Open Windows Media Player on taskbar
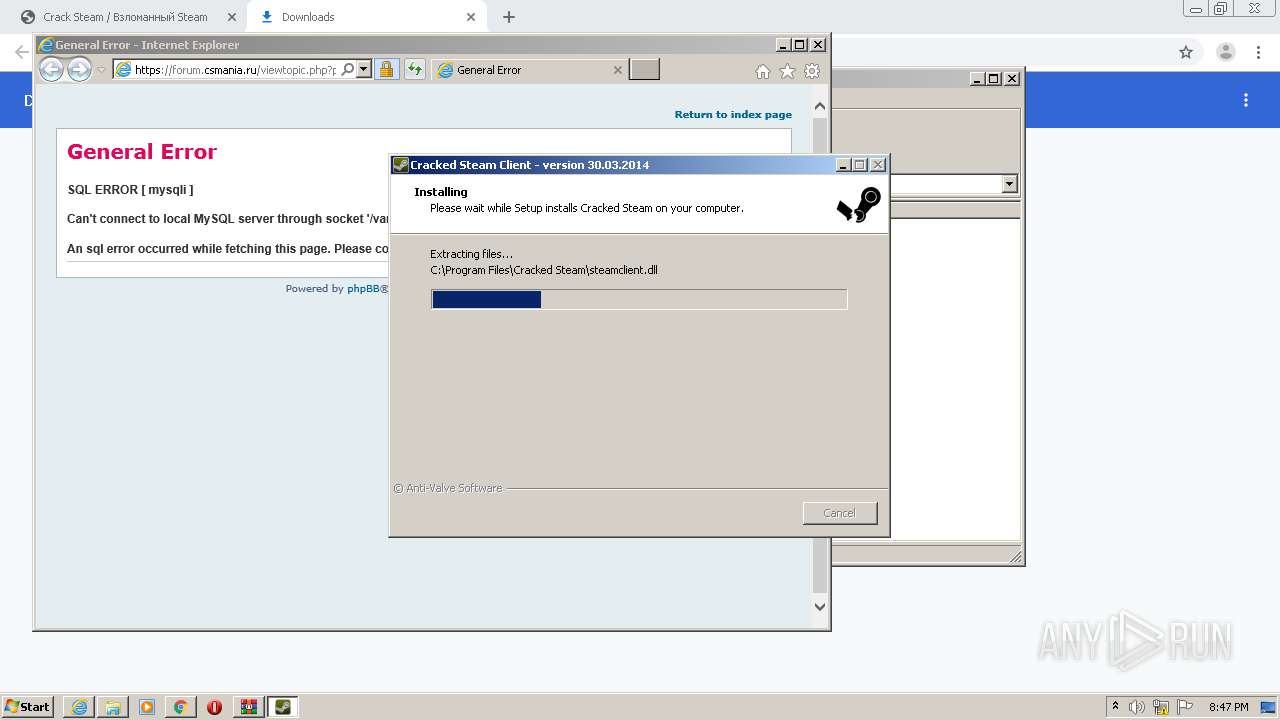This screenshot has width=1280, height=720. tap(147, 707)
